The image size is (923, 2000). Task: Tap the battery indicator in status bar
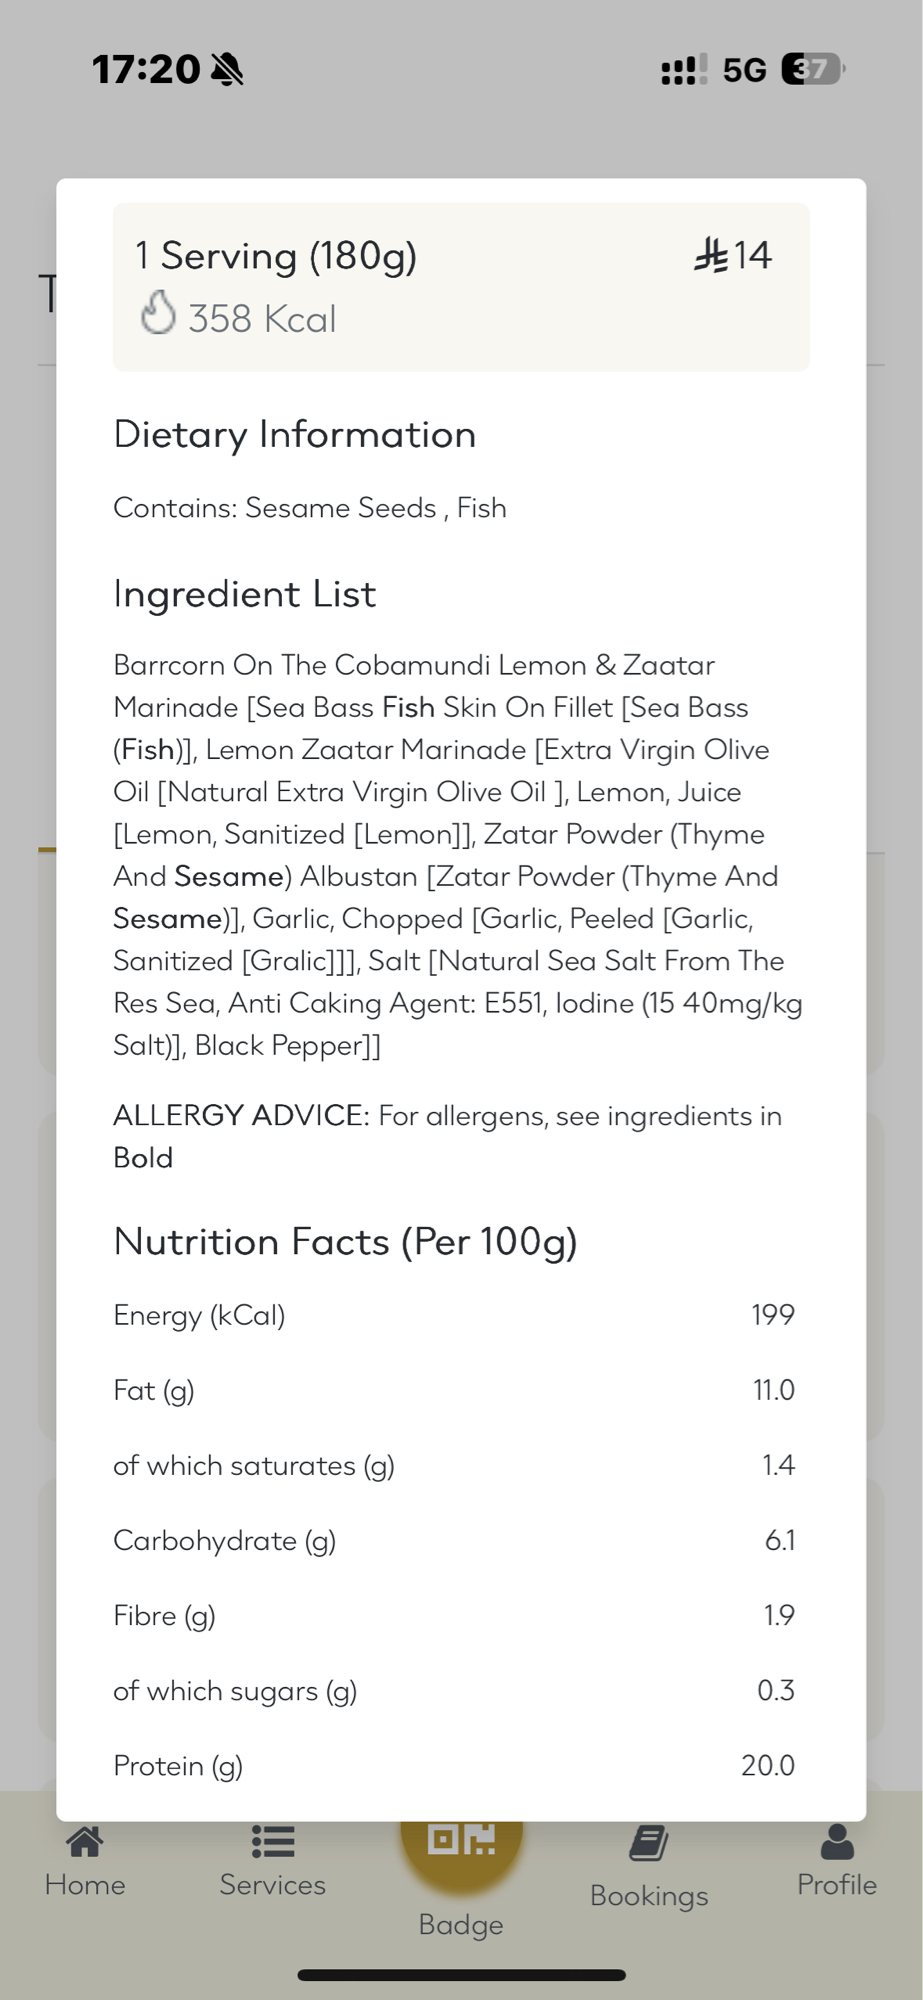tap(813, 69)
